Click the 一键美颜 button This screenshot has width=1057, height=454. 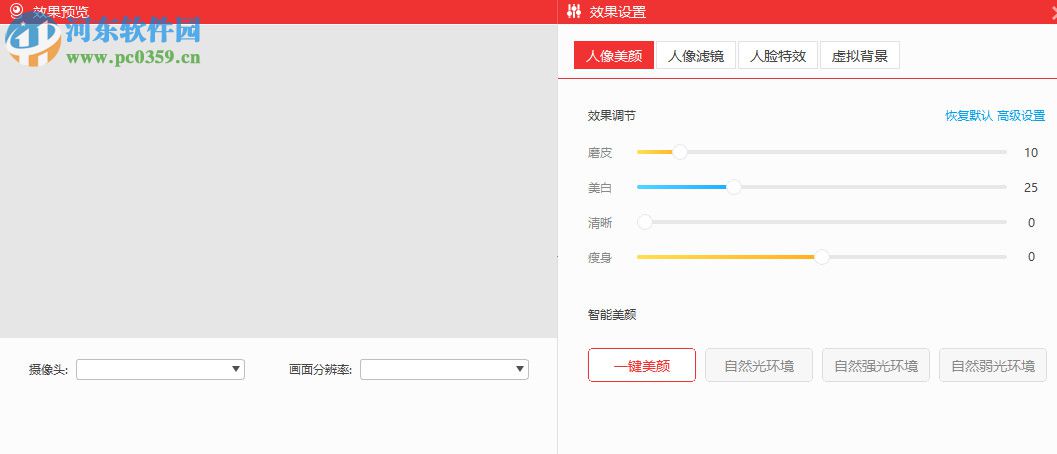point(642,366)
